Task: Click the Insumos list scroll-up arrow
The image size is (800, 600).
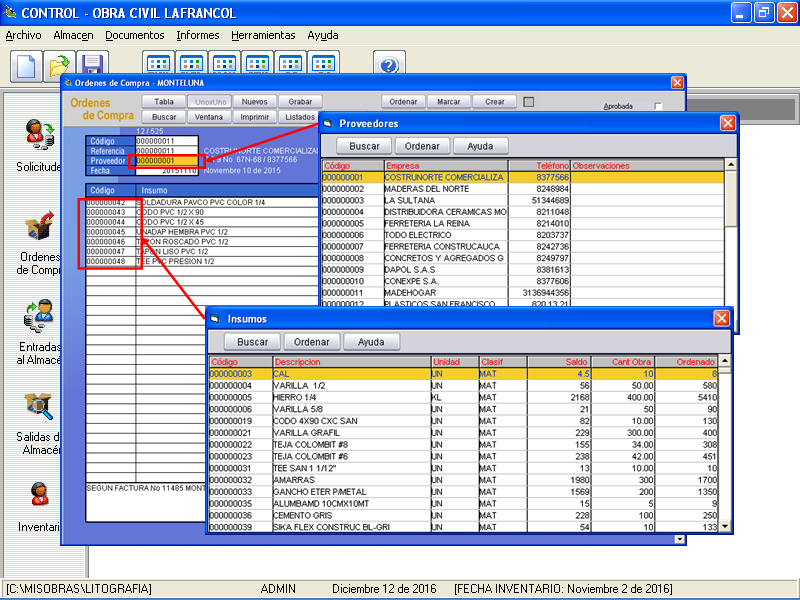Action: click(x=724, y=361)
